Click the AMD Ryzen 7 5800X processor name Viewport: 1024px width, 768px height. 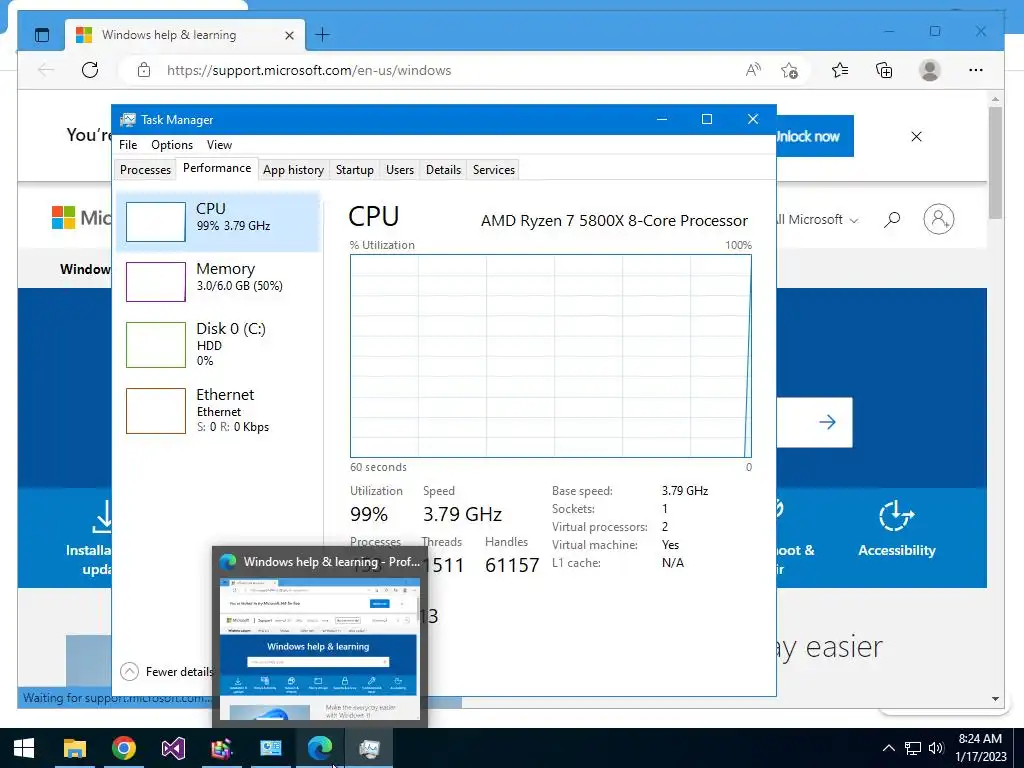614,221
